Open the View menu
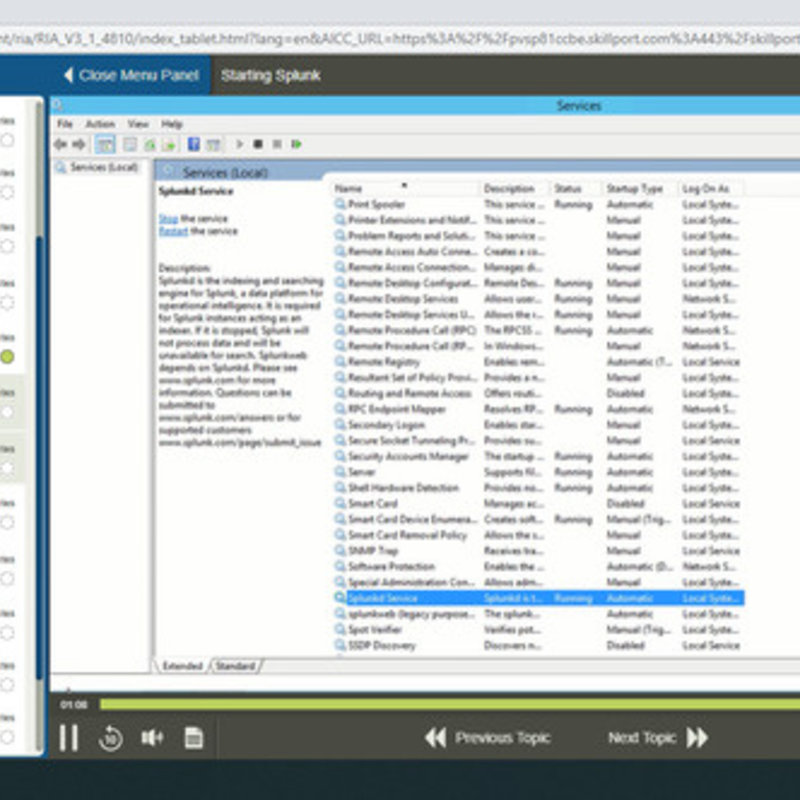800x800 pixels. pos(138,124)
